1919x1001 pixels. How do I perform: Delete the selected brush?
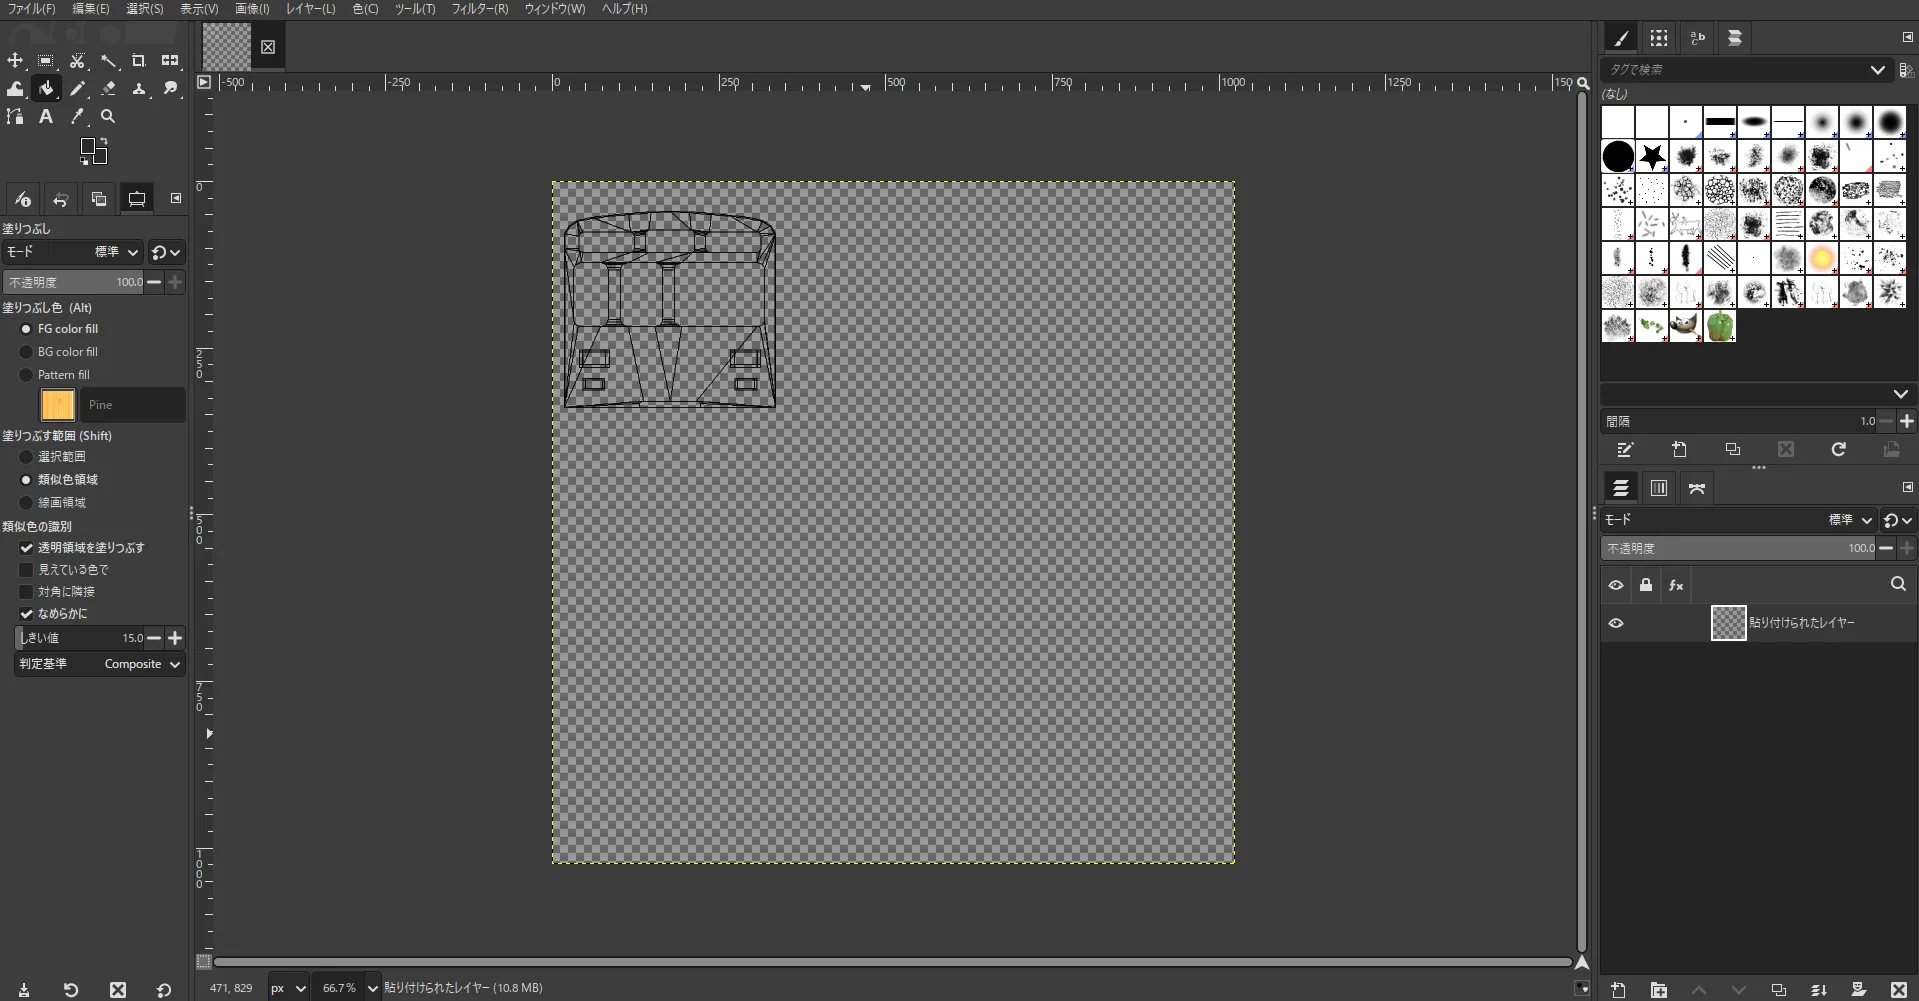point(1785,450)
